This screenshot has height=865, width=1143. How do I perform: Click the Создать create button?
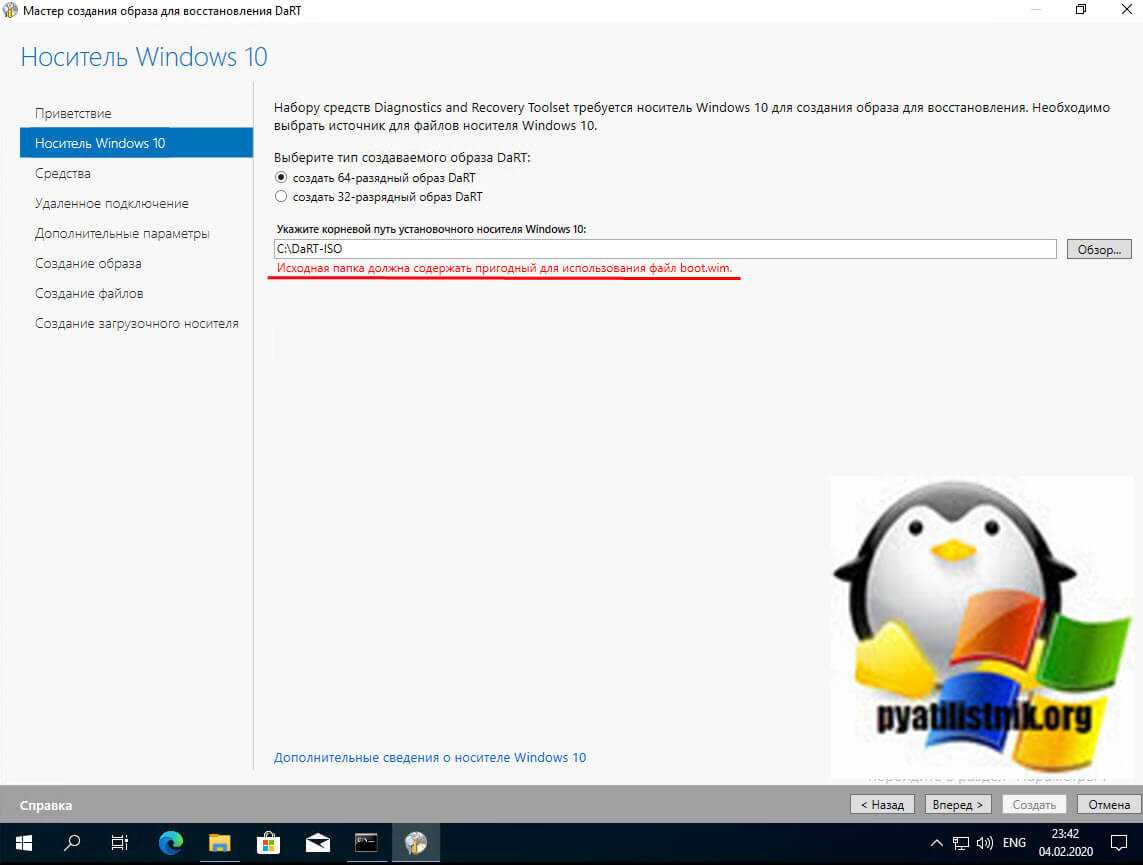coord(1034,805)
